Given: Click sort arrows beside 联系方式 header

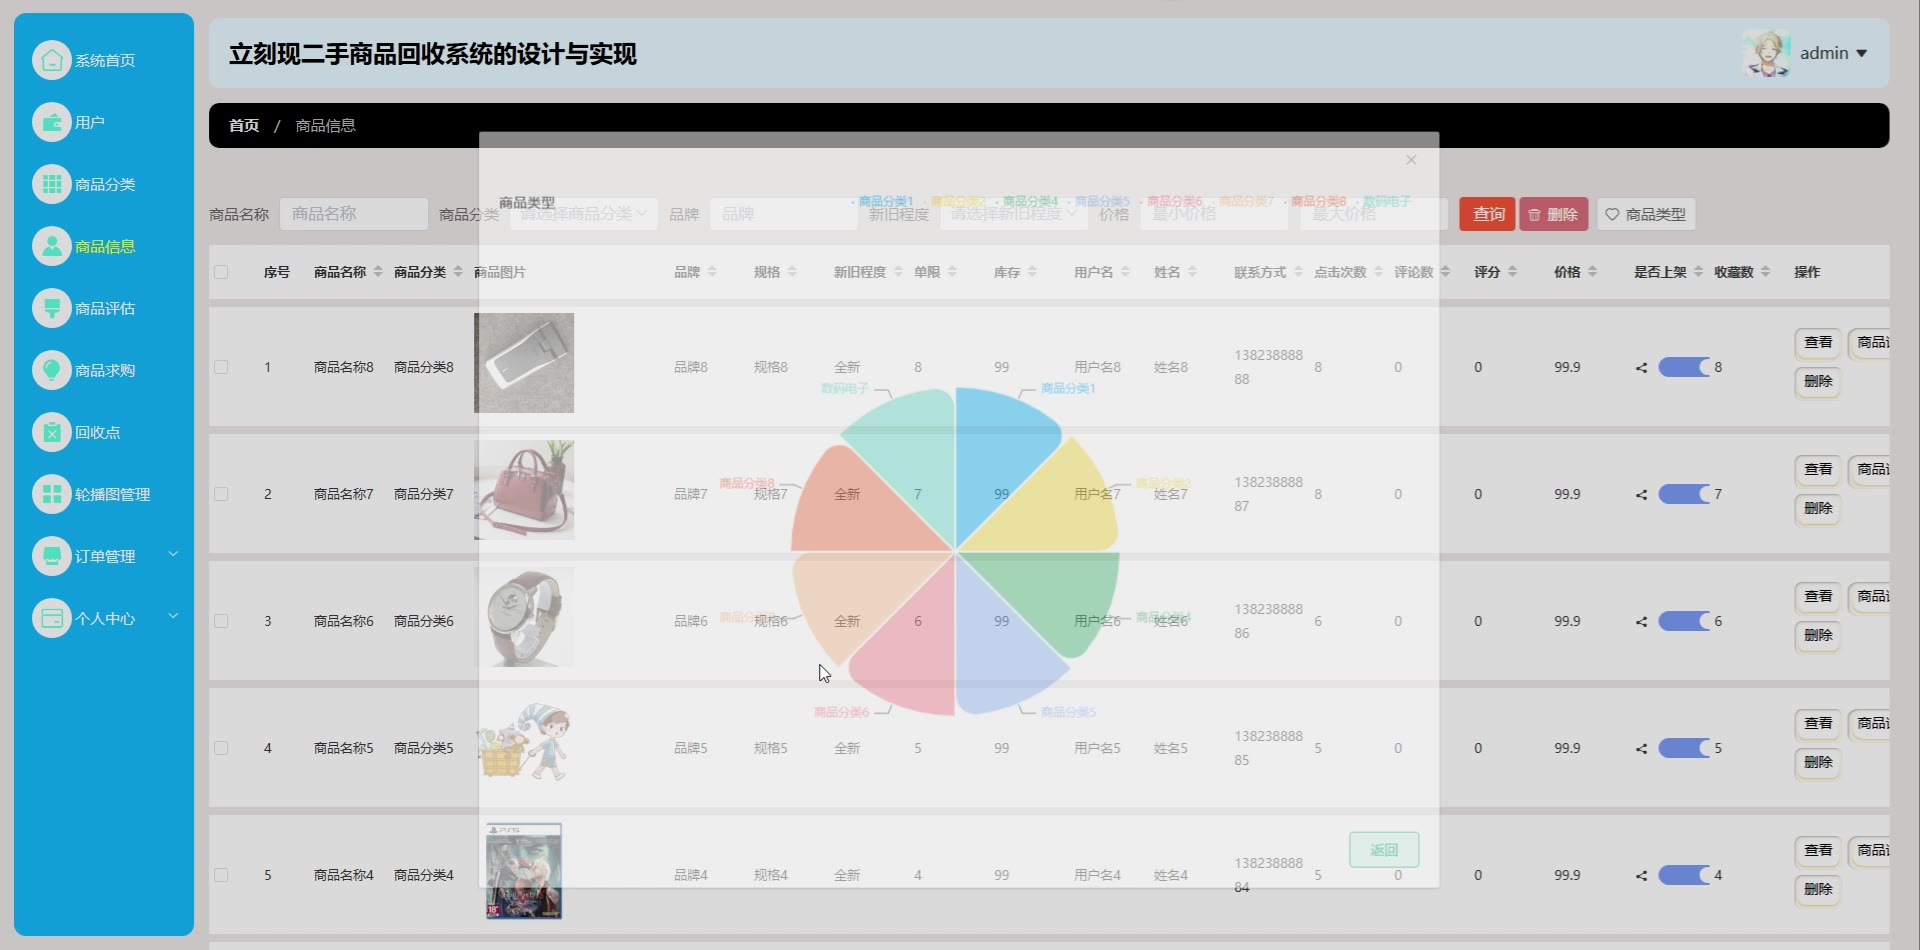Looking at the screenshot, I should coord(1298,272).
